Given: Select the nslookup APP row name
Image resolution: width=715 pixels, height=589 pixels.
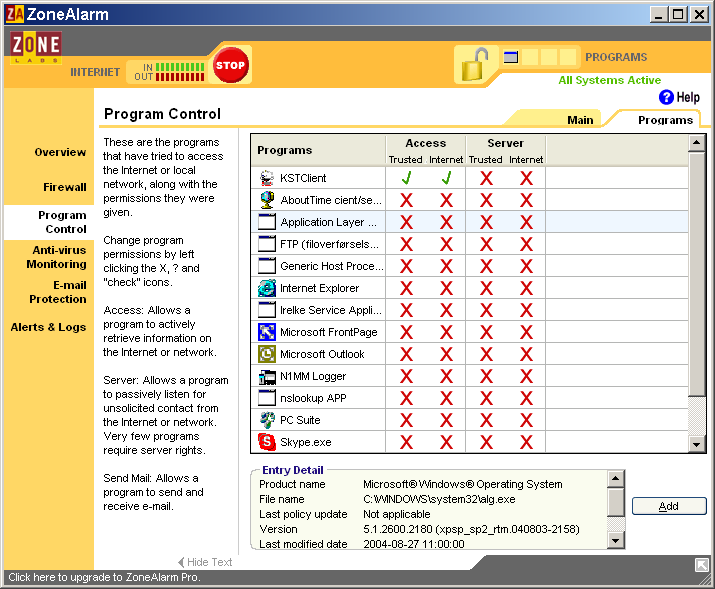Looking at the screenshot, I should 313,398.
